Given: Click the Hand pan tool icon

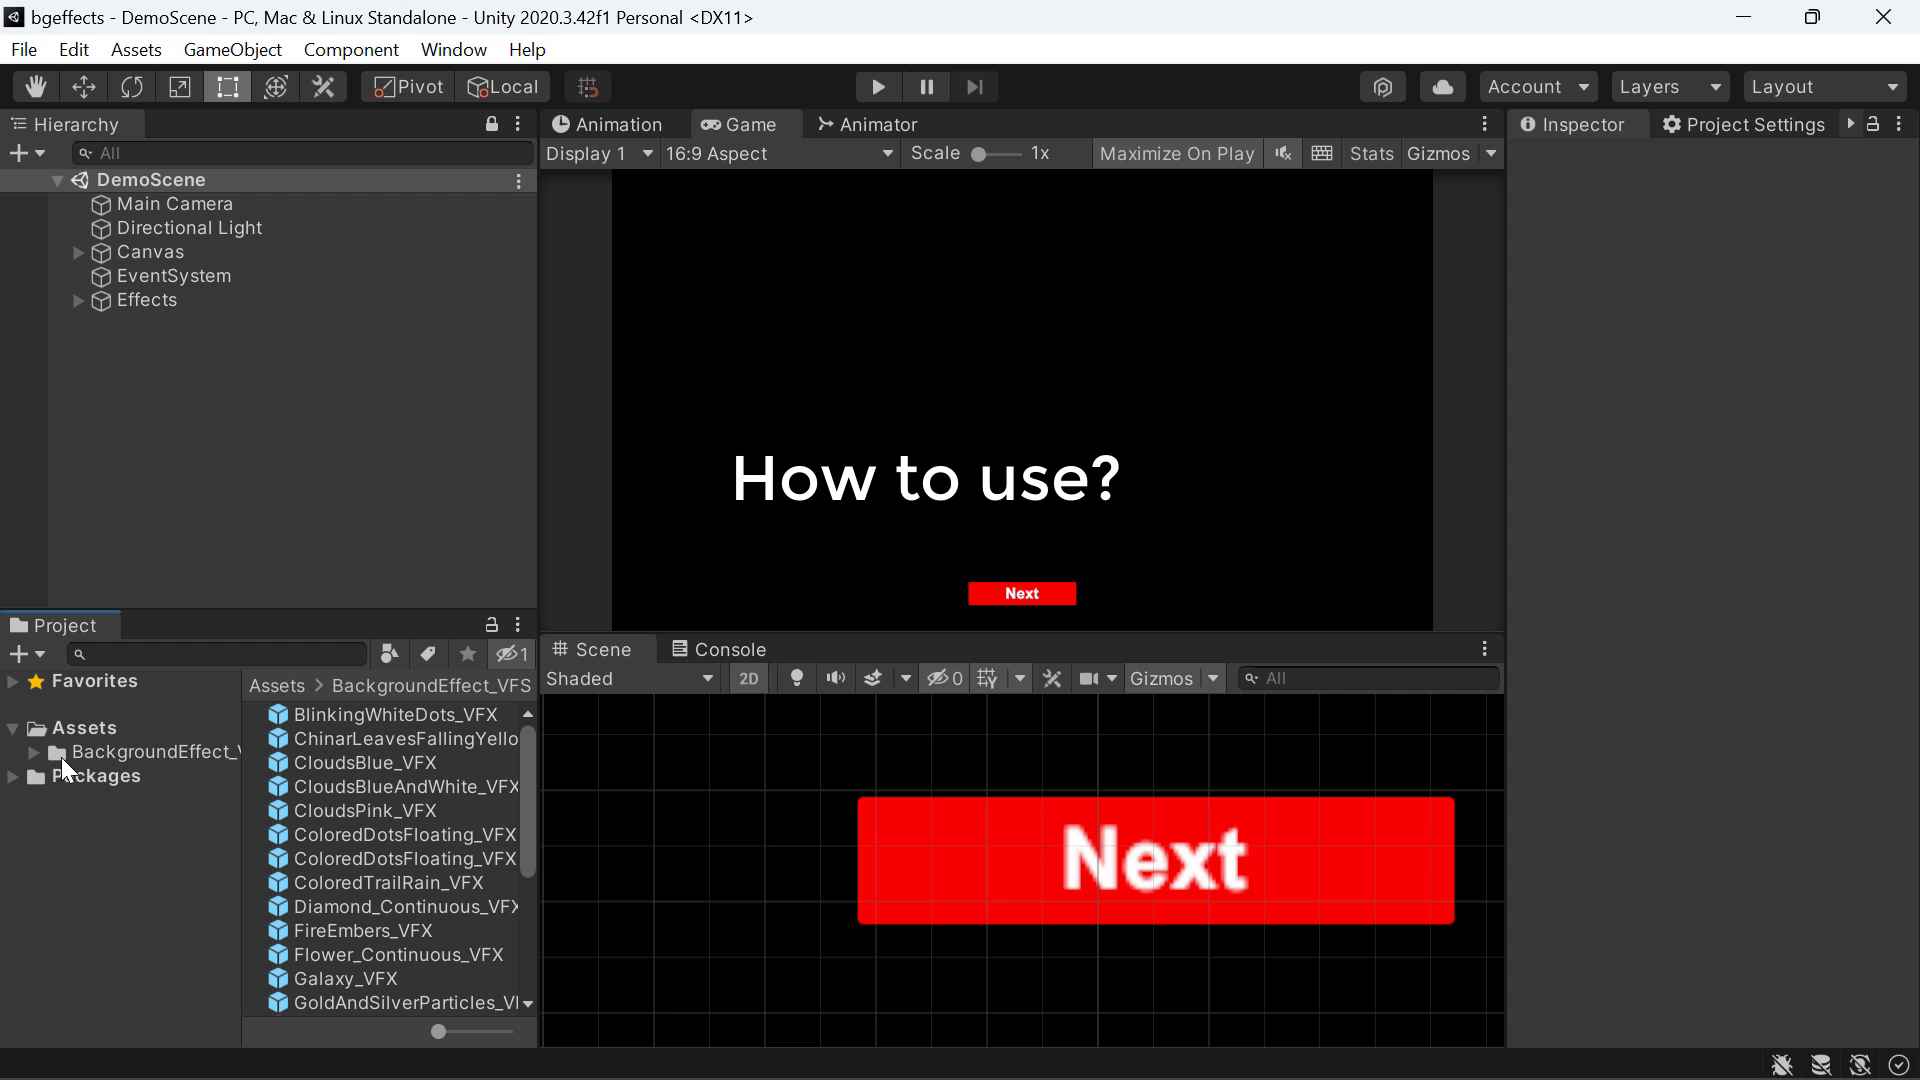Looking at the screenshot, I should (x=36, y=87).
